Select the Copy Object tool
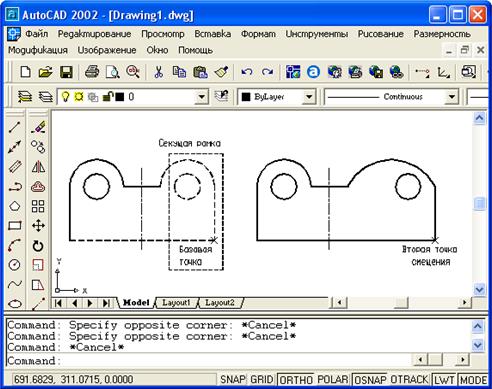Screen dimensions: 492x389 coord(38,147)
